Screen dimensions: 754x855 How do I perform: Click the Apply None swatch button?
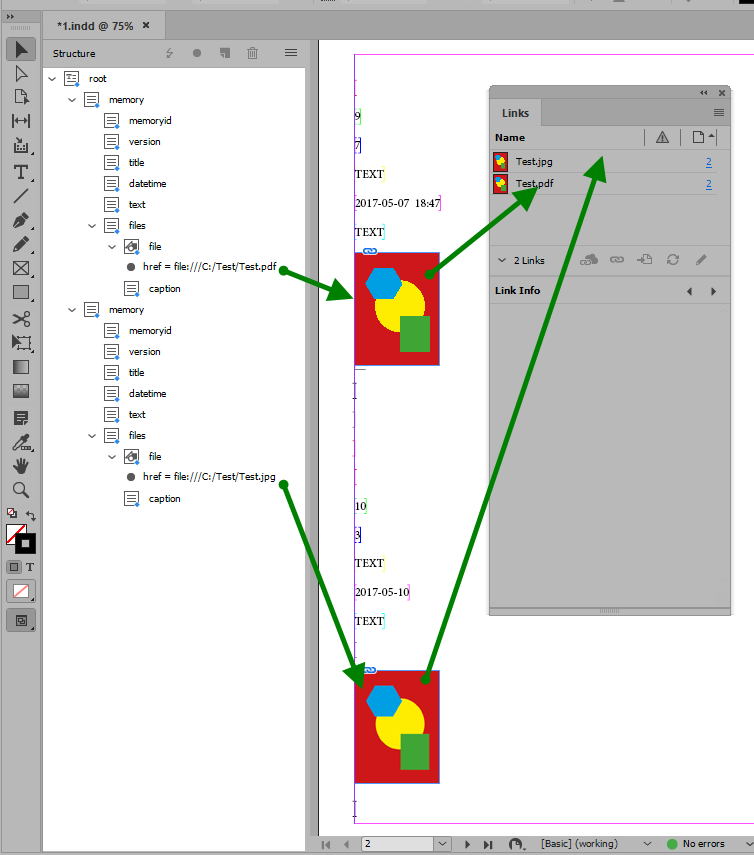click(x=21, y=591)
